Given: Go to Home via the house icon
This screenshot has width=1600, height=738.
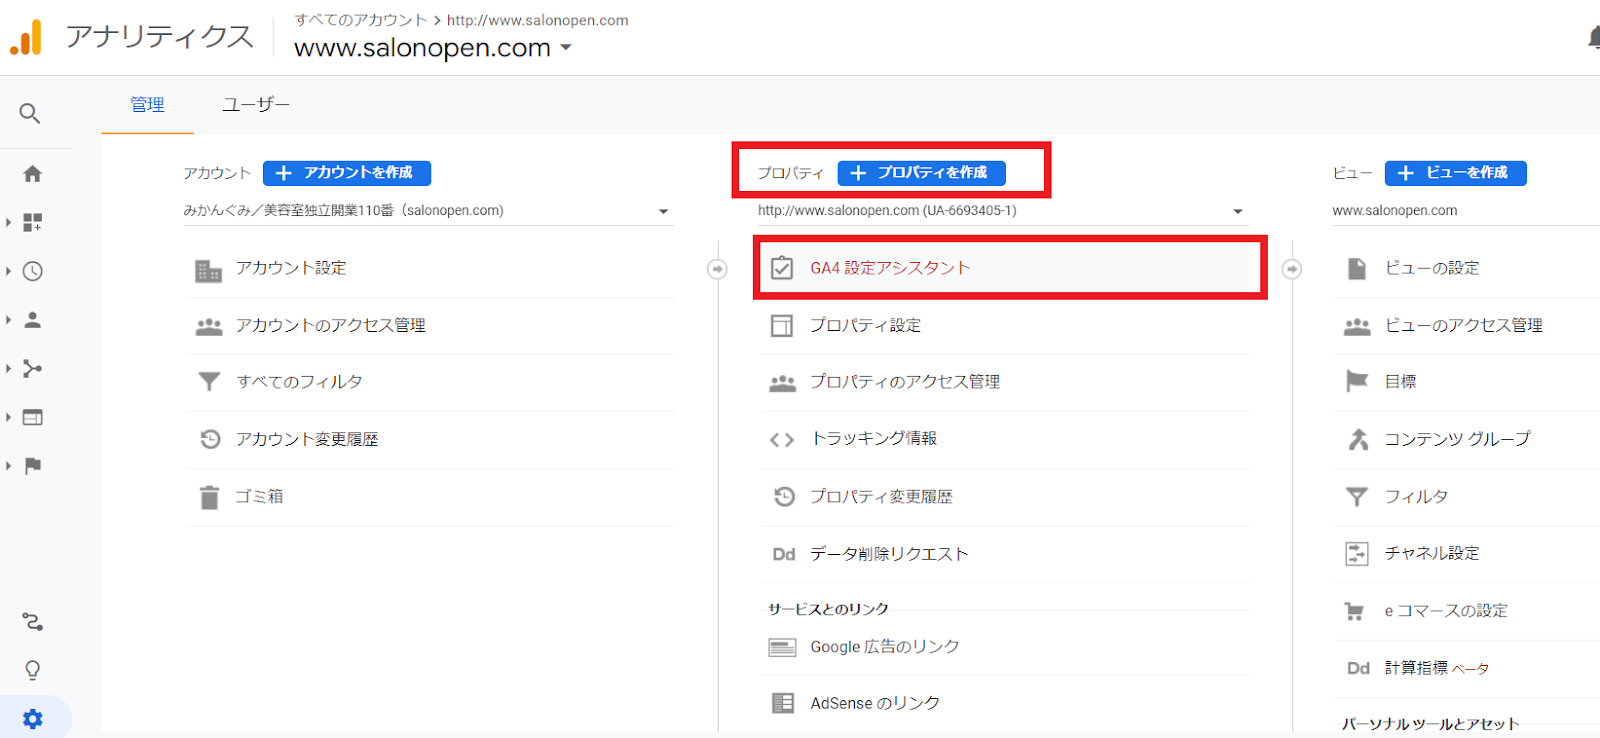Looking at the screenshot, I should 33,174.
